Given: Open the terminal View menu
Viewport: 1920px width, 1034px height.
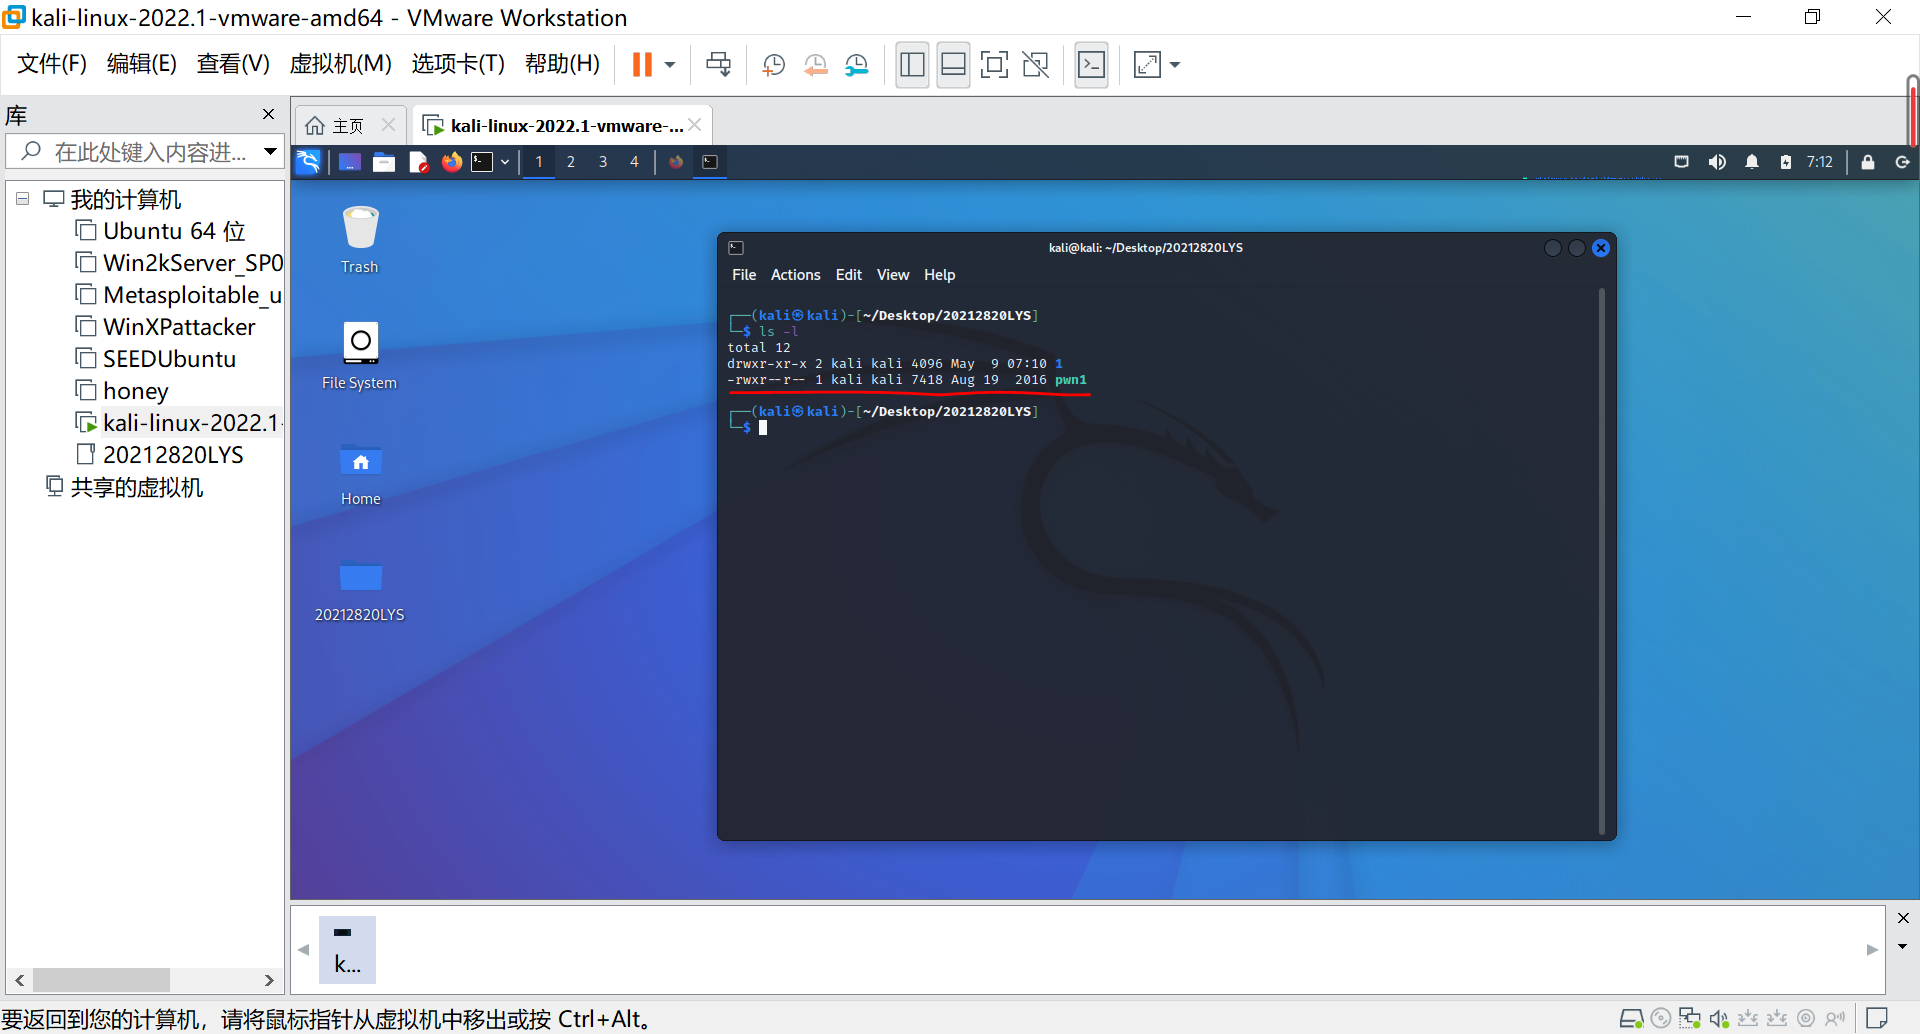Looking at the screenshot, I should click(x=893, y=275).
